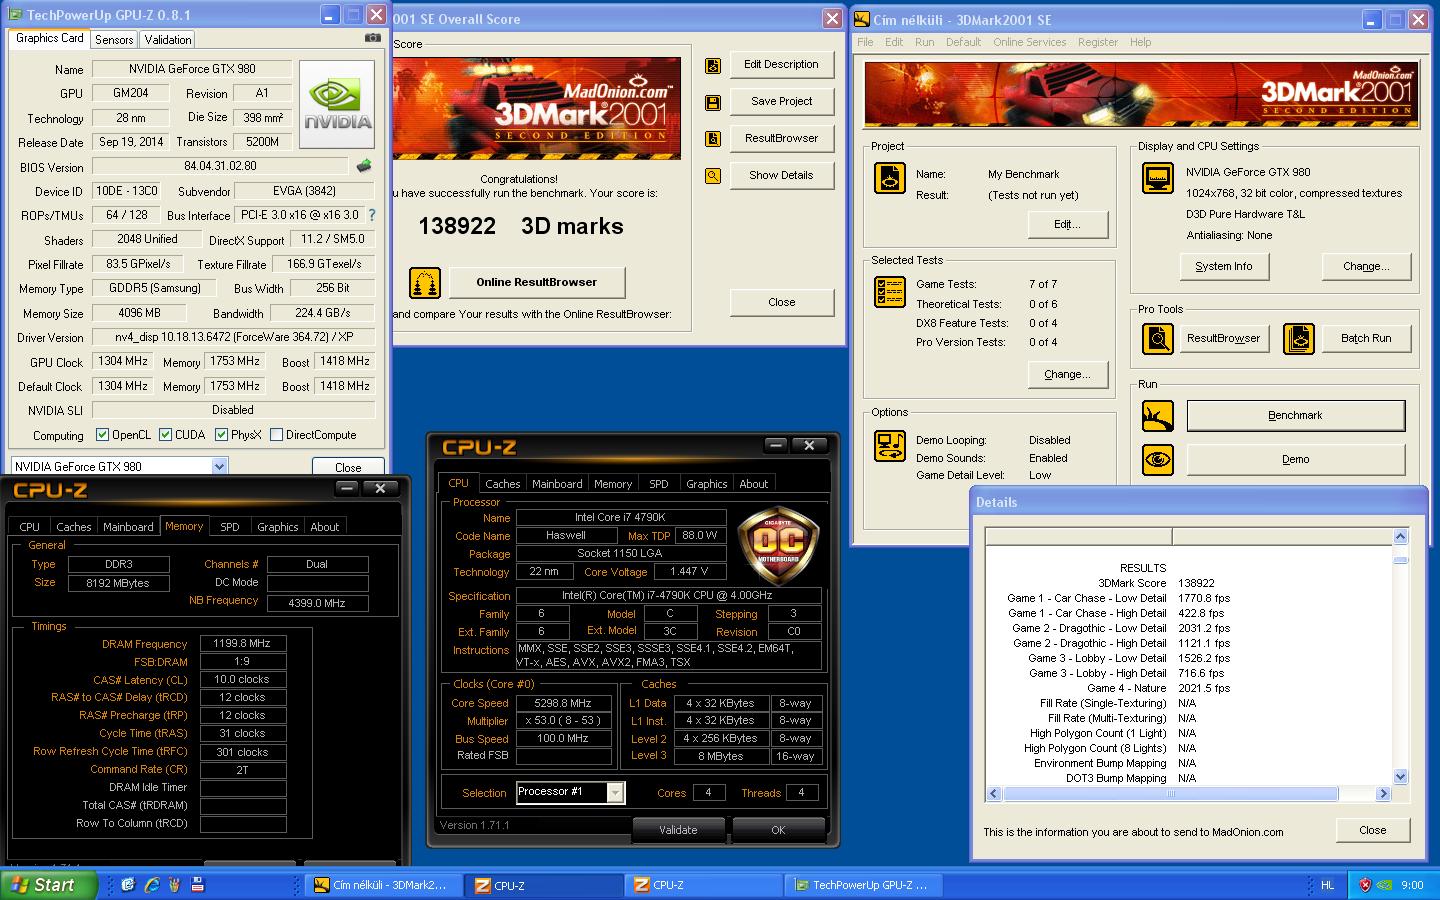Screen dimensions: 1440x900
Task: Open the Help menu in 3DMark2001
Action: pos(1140,42)
